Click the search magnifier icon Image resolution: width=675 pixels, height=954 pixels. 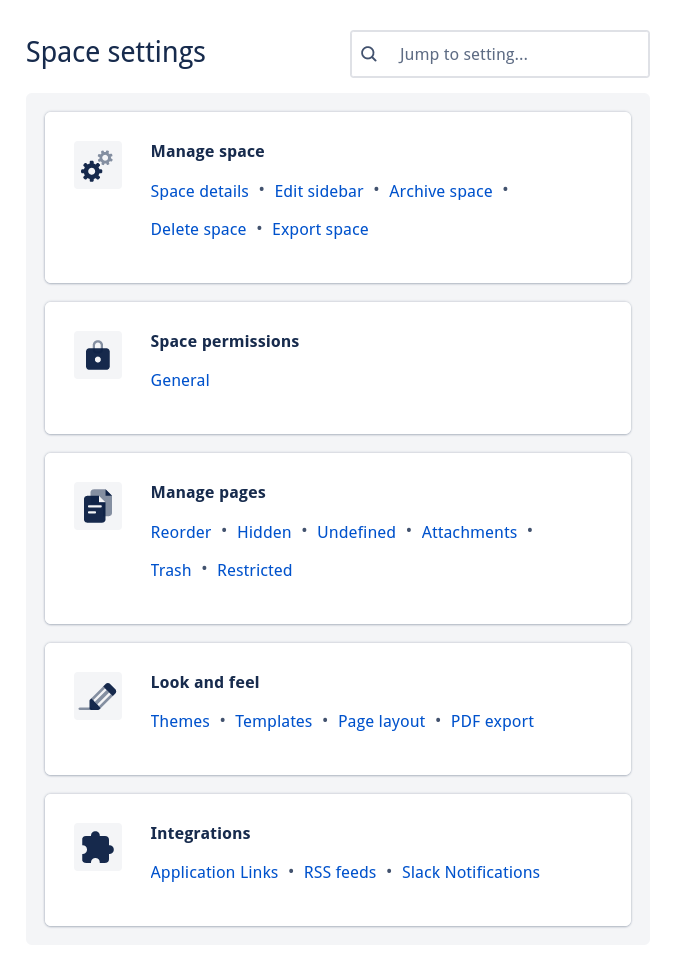[369, 54]
